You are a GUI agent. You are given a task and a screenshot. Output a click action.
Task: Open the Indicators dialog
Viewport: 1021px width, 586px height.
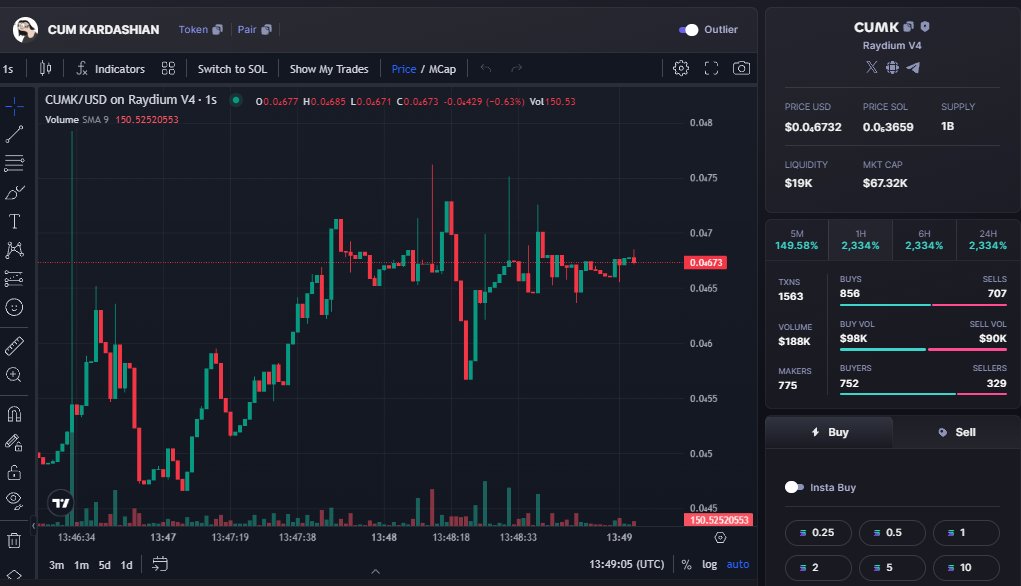point(110,68)
